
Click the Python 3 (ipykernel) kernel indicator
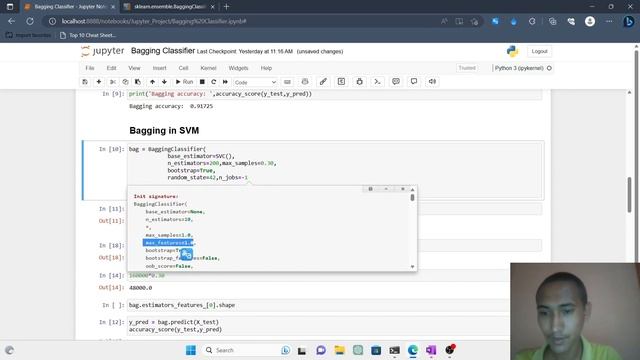tap(523, 68)
